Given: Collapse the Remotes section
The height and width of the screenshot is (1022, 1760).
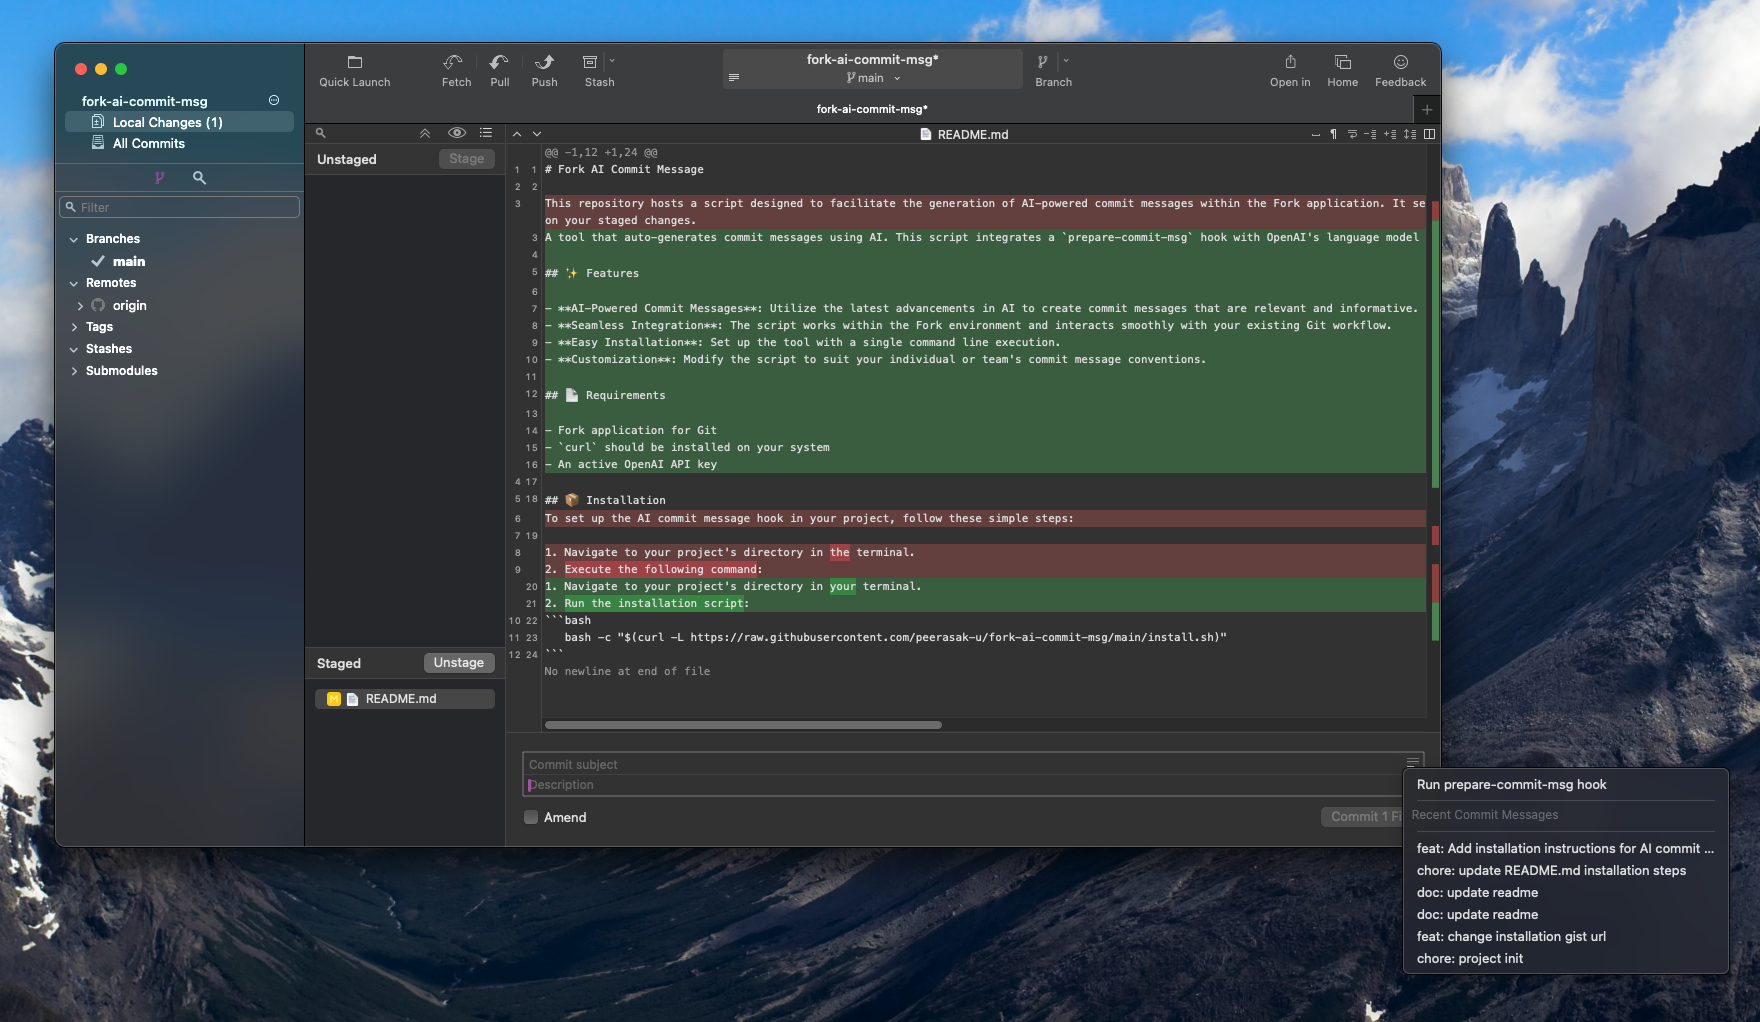Looking at the screenshot, I should coord(74,283).
